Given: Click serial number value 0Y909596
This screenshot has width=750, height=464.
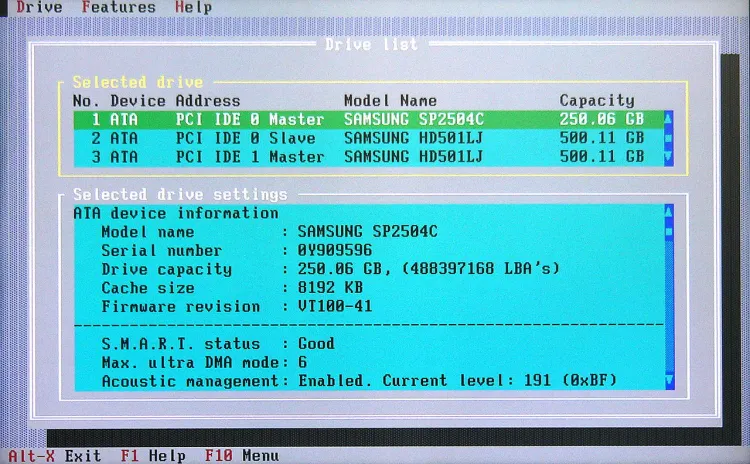Looking at the screenshot, I should click(335, 250).
